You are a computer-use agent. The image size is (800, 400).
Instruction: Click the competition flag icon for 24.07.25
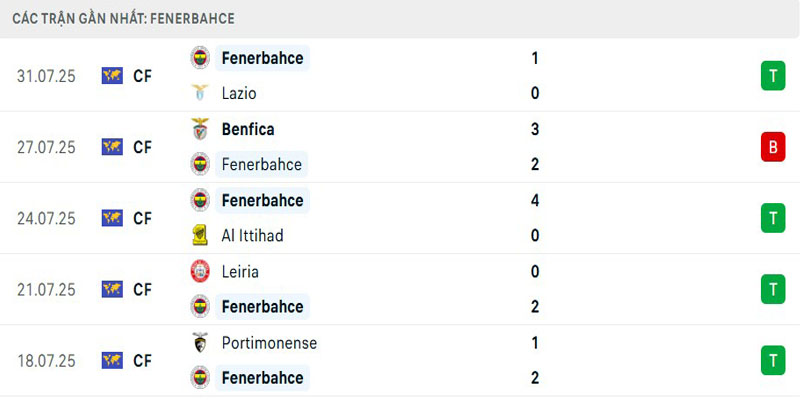(x=112, y=218)
